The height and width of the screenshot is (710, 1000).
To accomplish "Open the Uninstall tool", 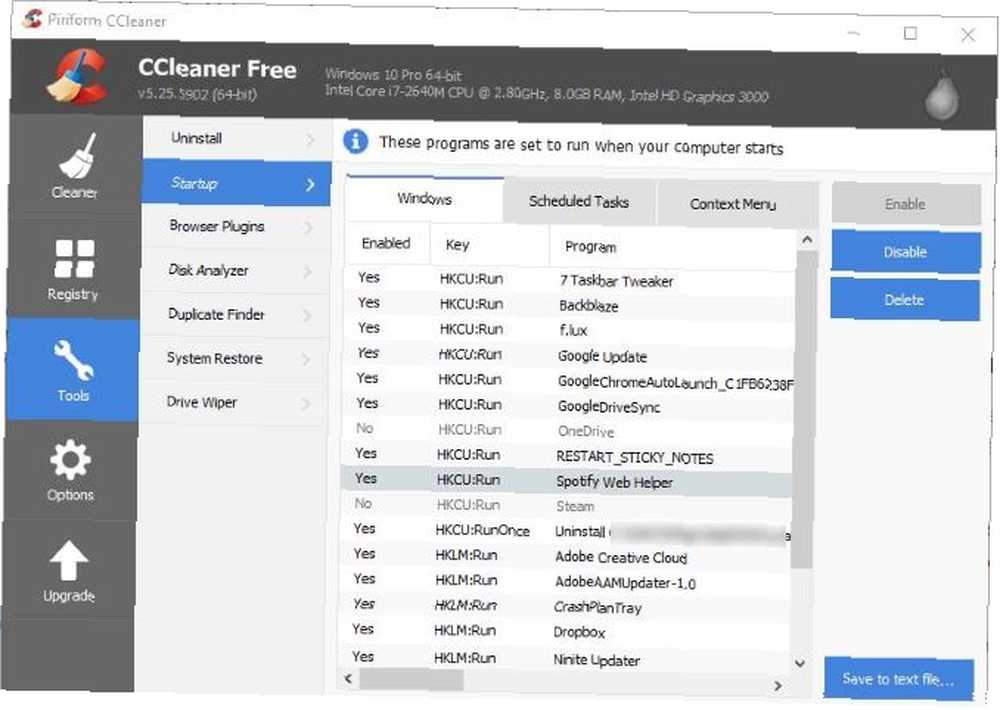I will (x=237, y=138).
